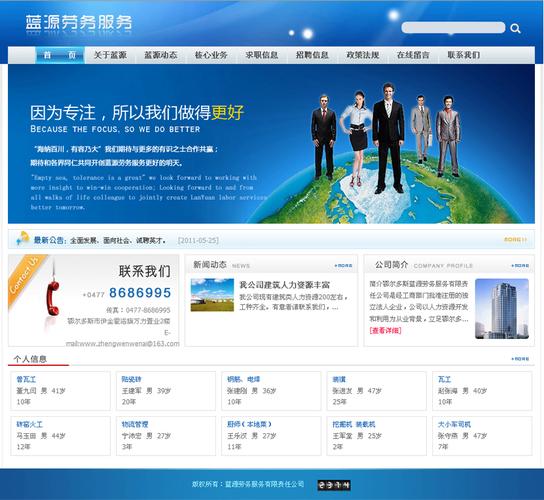Click the orange MORE link in announcement bar

click(515, 239)
